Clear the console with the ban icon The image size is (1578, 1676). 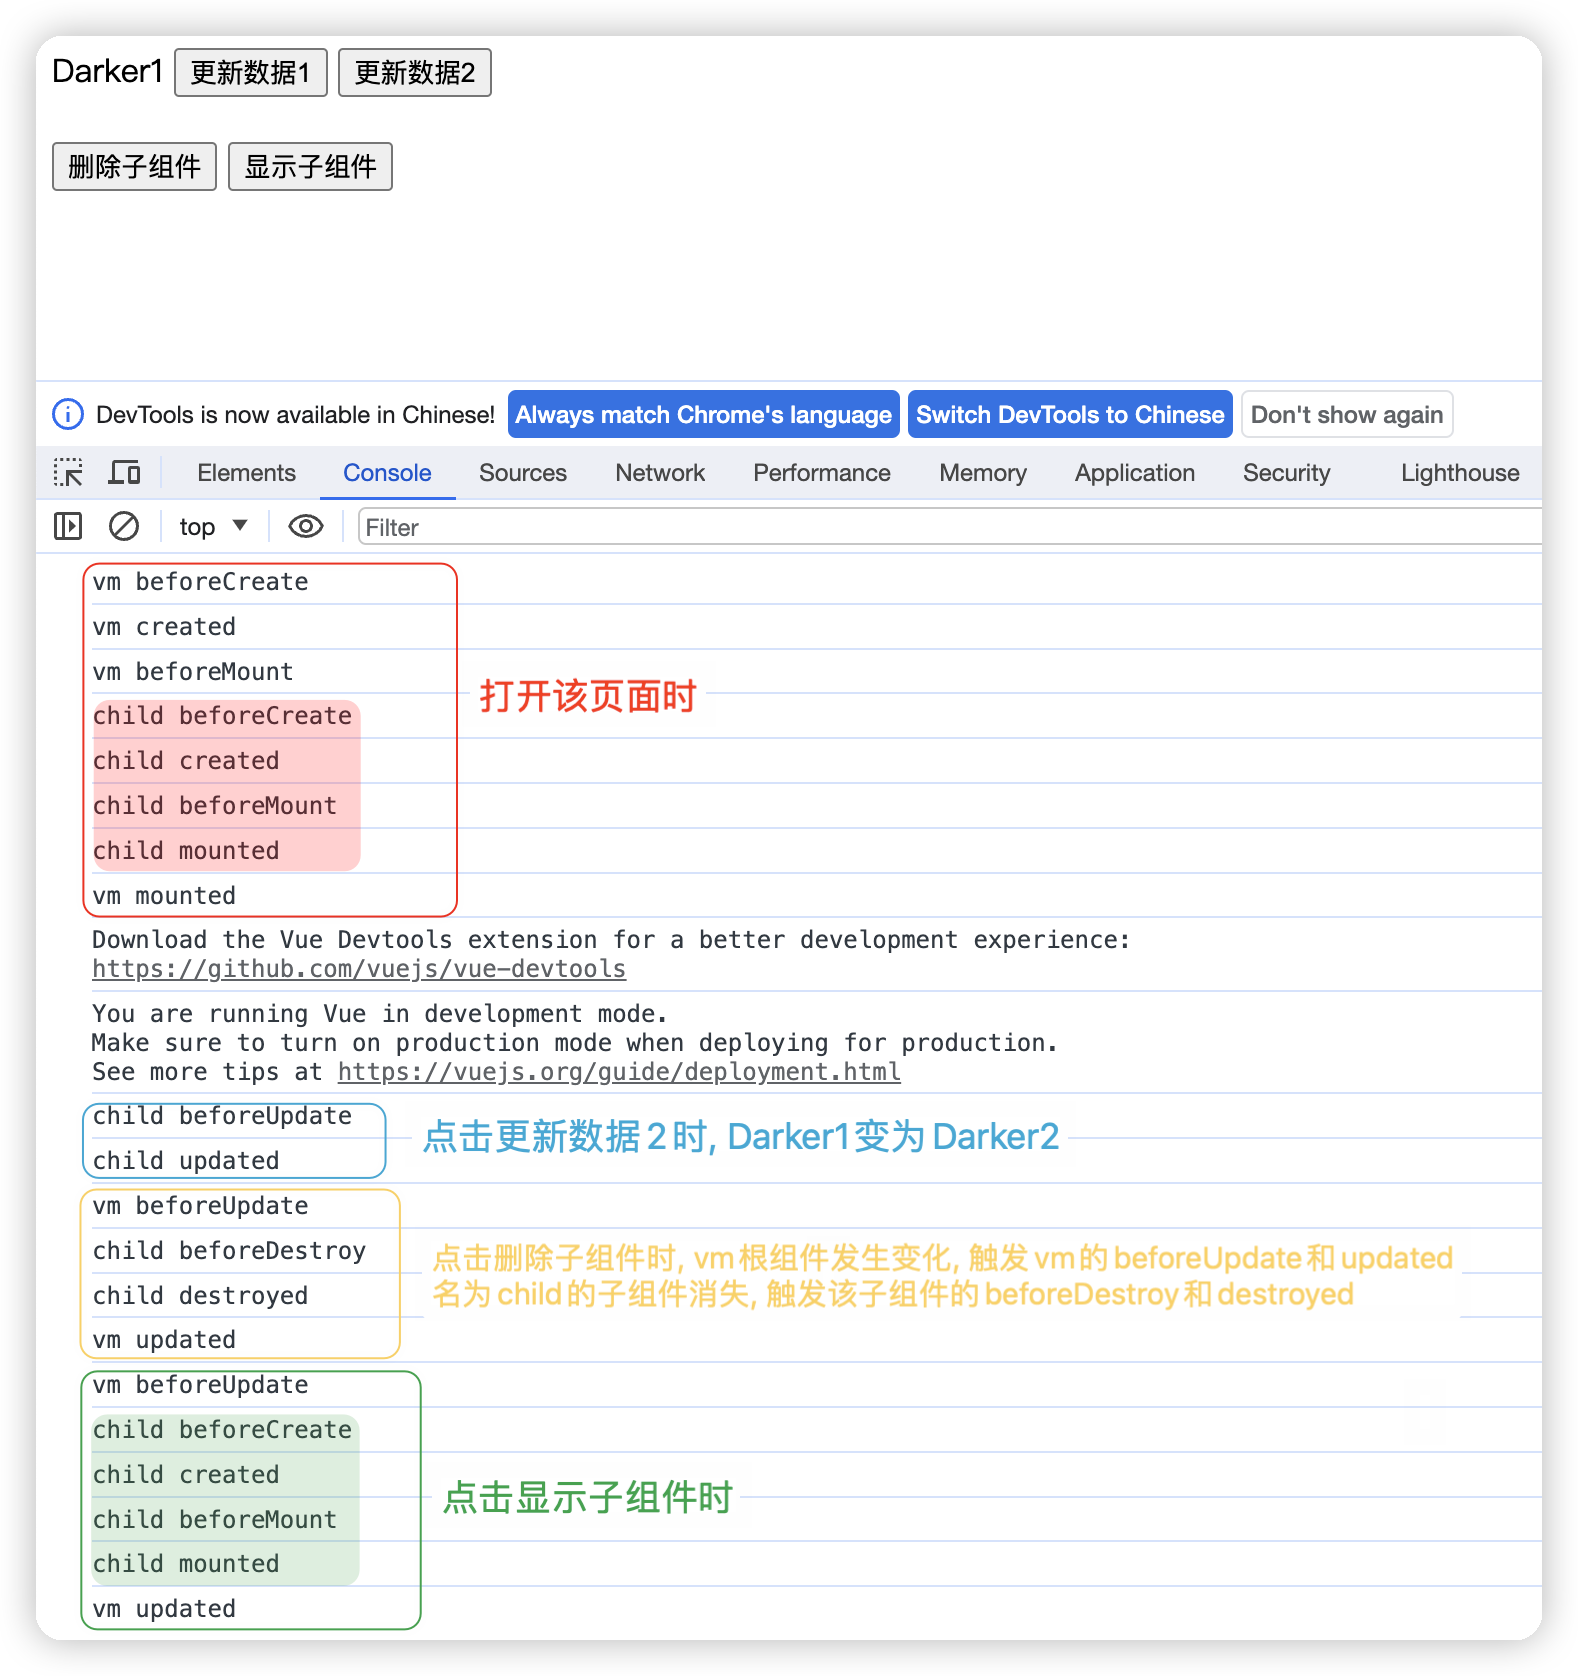coord(124,527)
